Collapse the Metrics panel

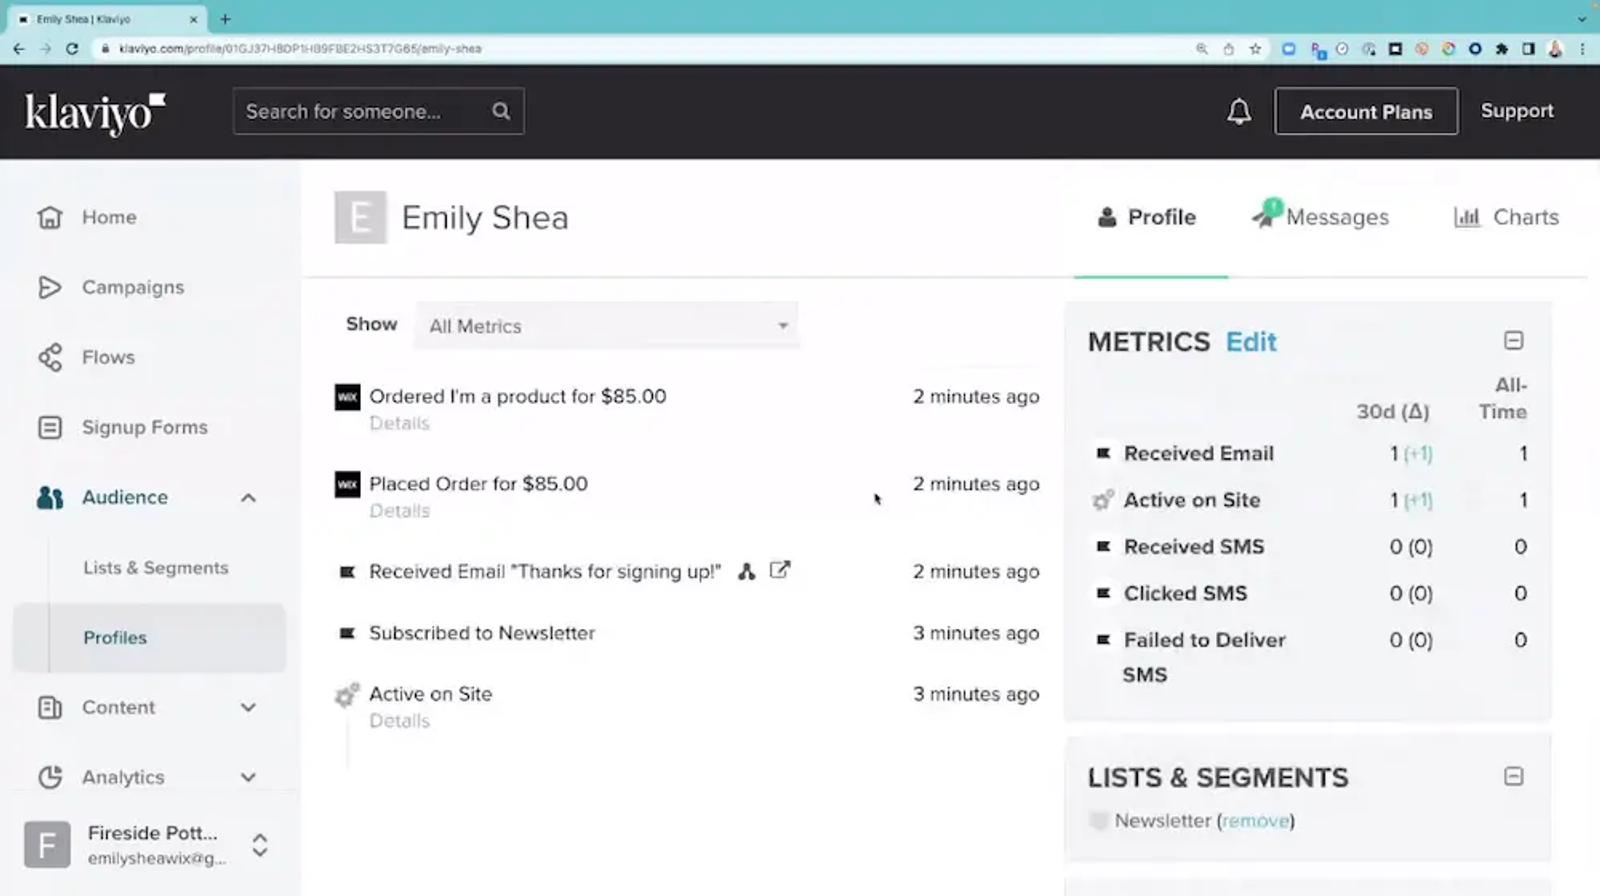coord(1513,341)
